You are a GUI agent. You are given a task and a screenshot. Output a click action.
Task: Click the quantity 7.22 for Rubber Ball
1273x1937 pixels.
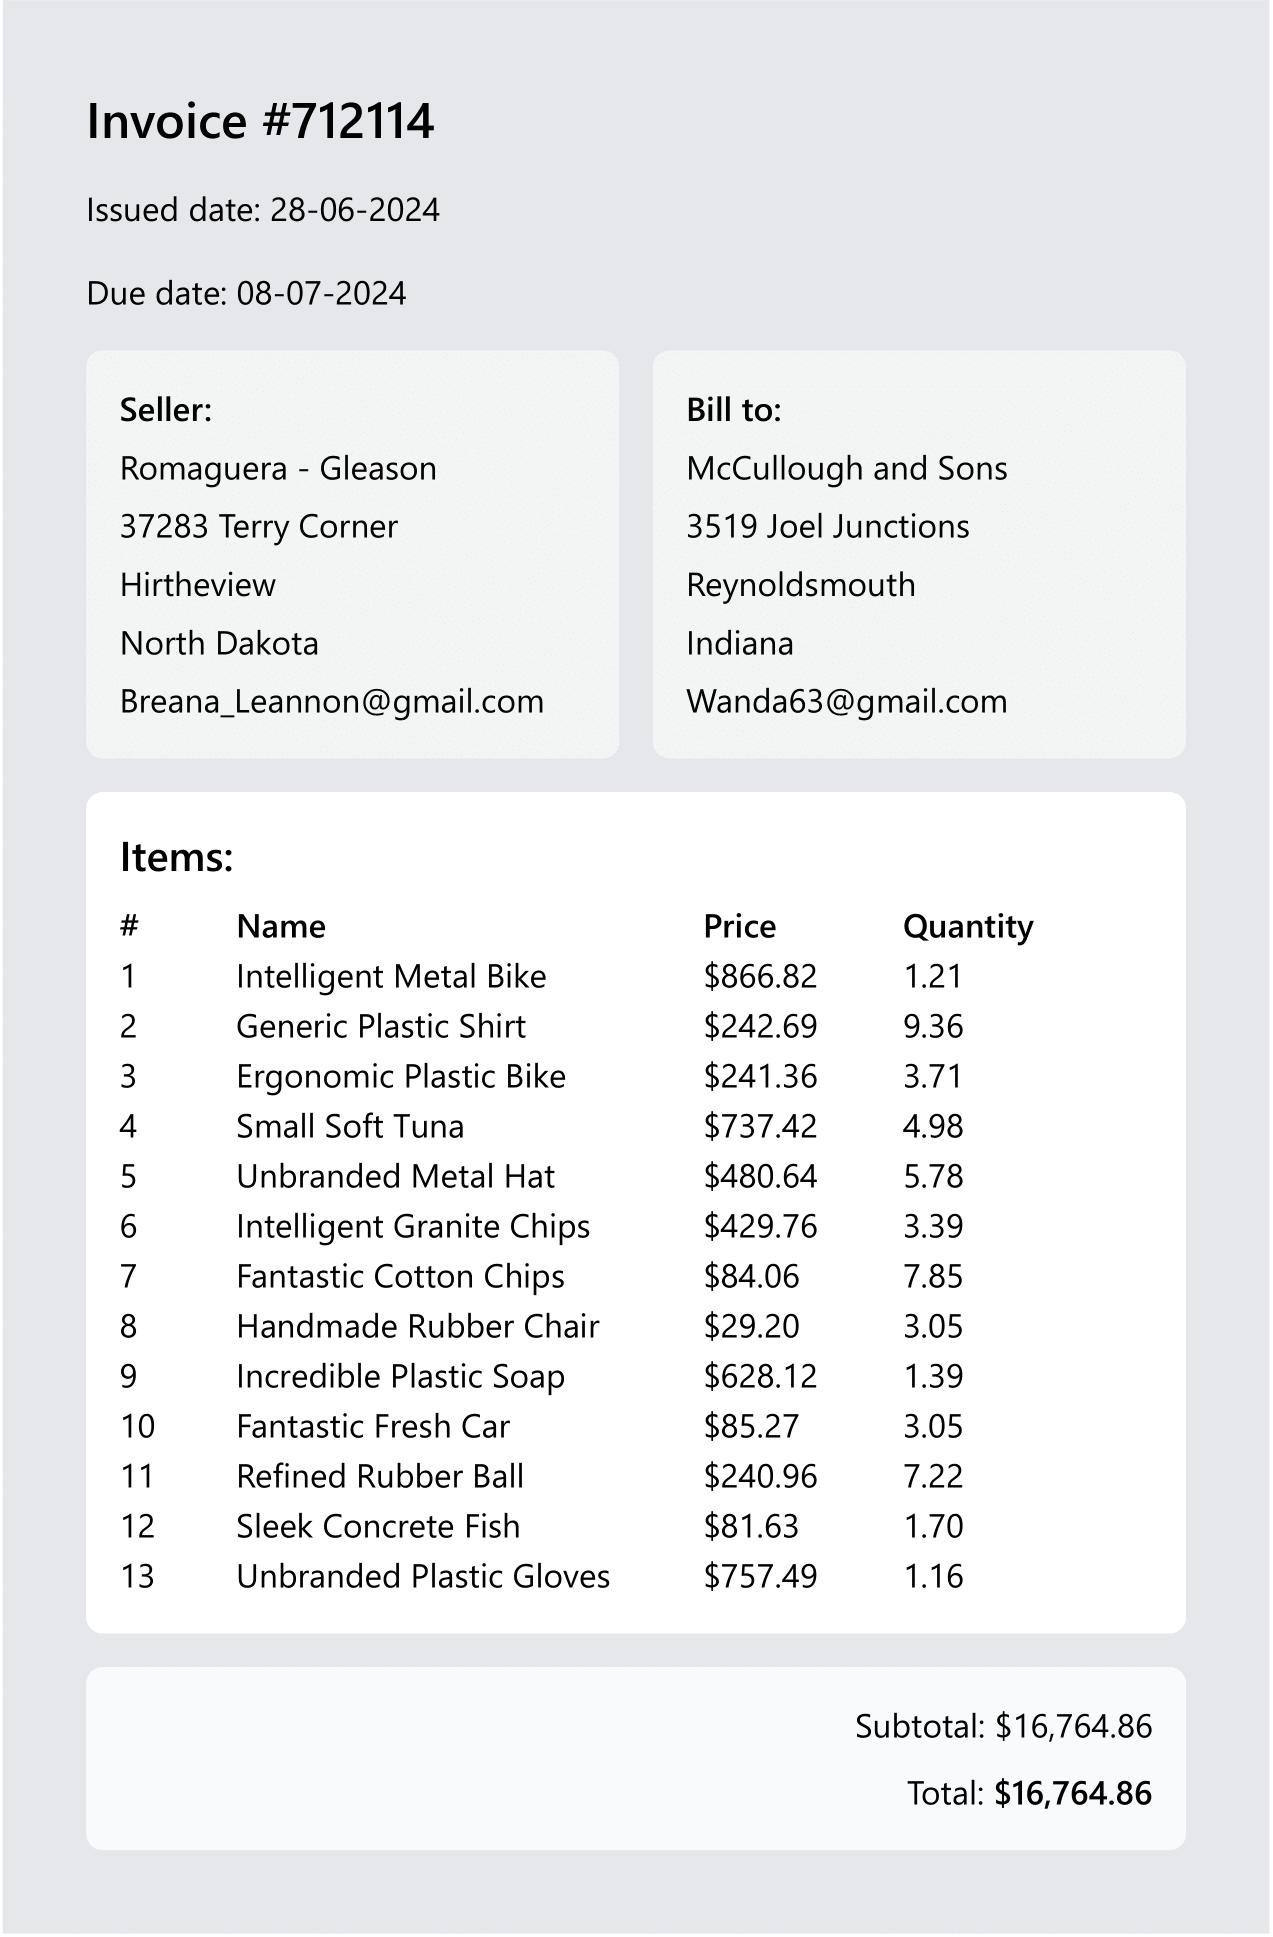933,1477
